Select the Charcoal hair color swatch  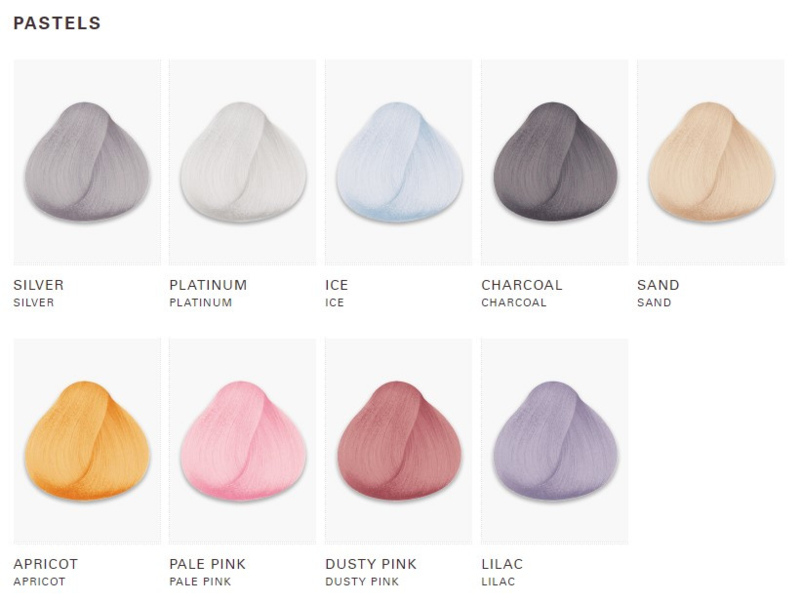tap(555, 162)
